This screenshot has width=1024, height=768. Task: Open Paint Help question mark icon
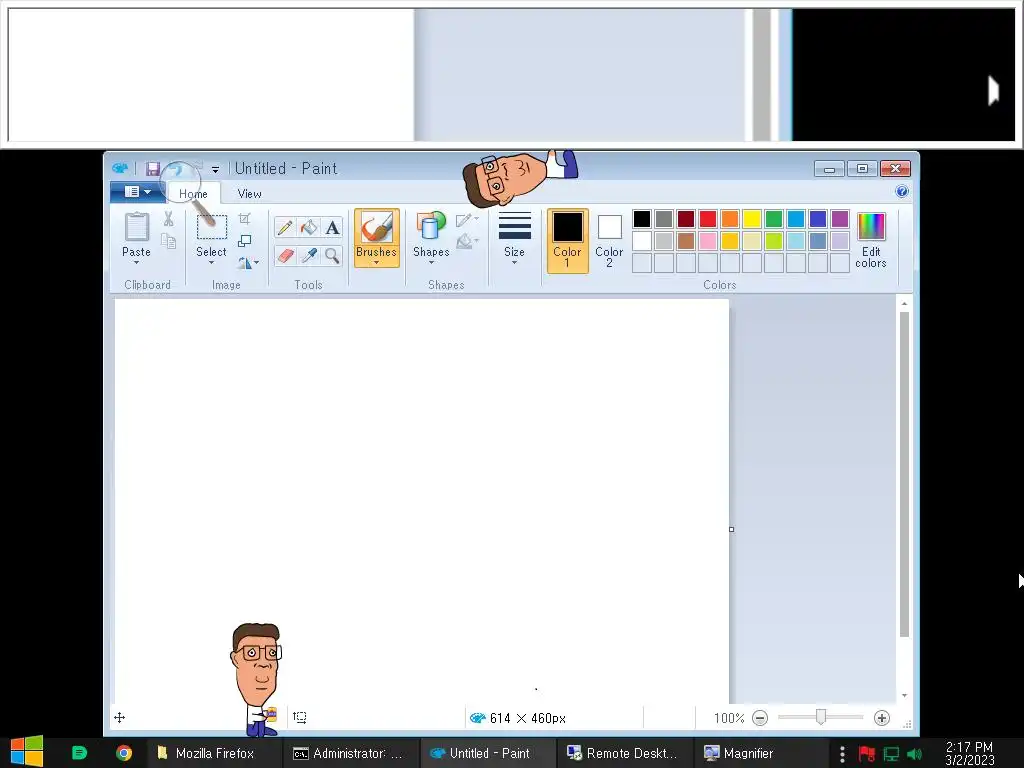pyautogui.click(x=902, y=191)
